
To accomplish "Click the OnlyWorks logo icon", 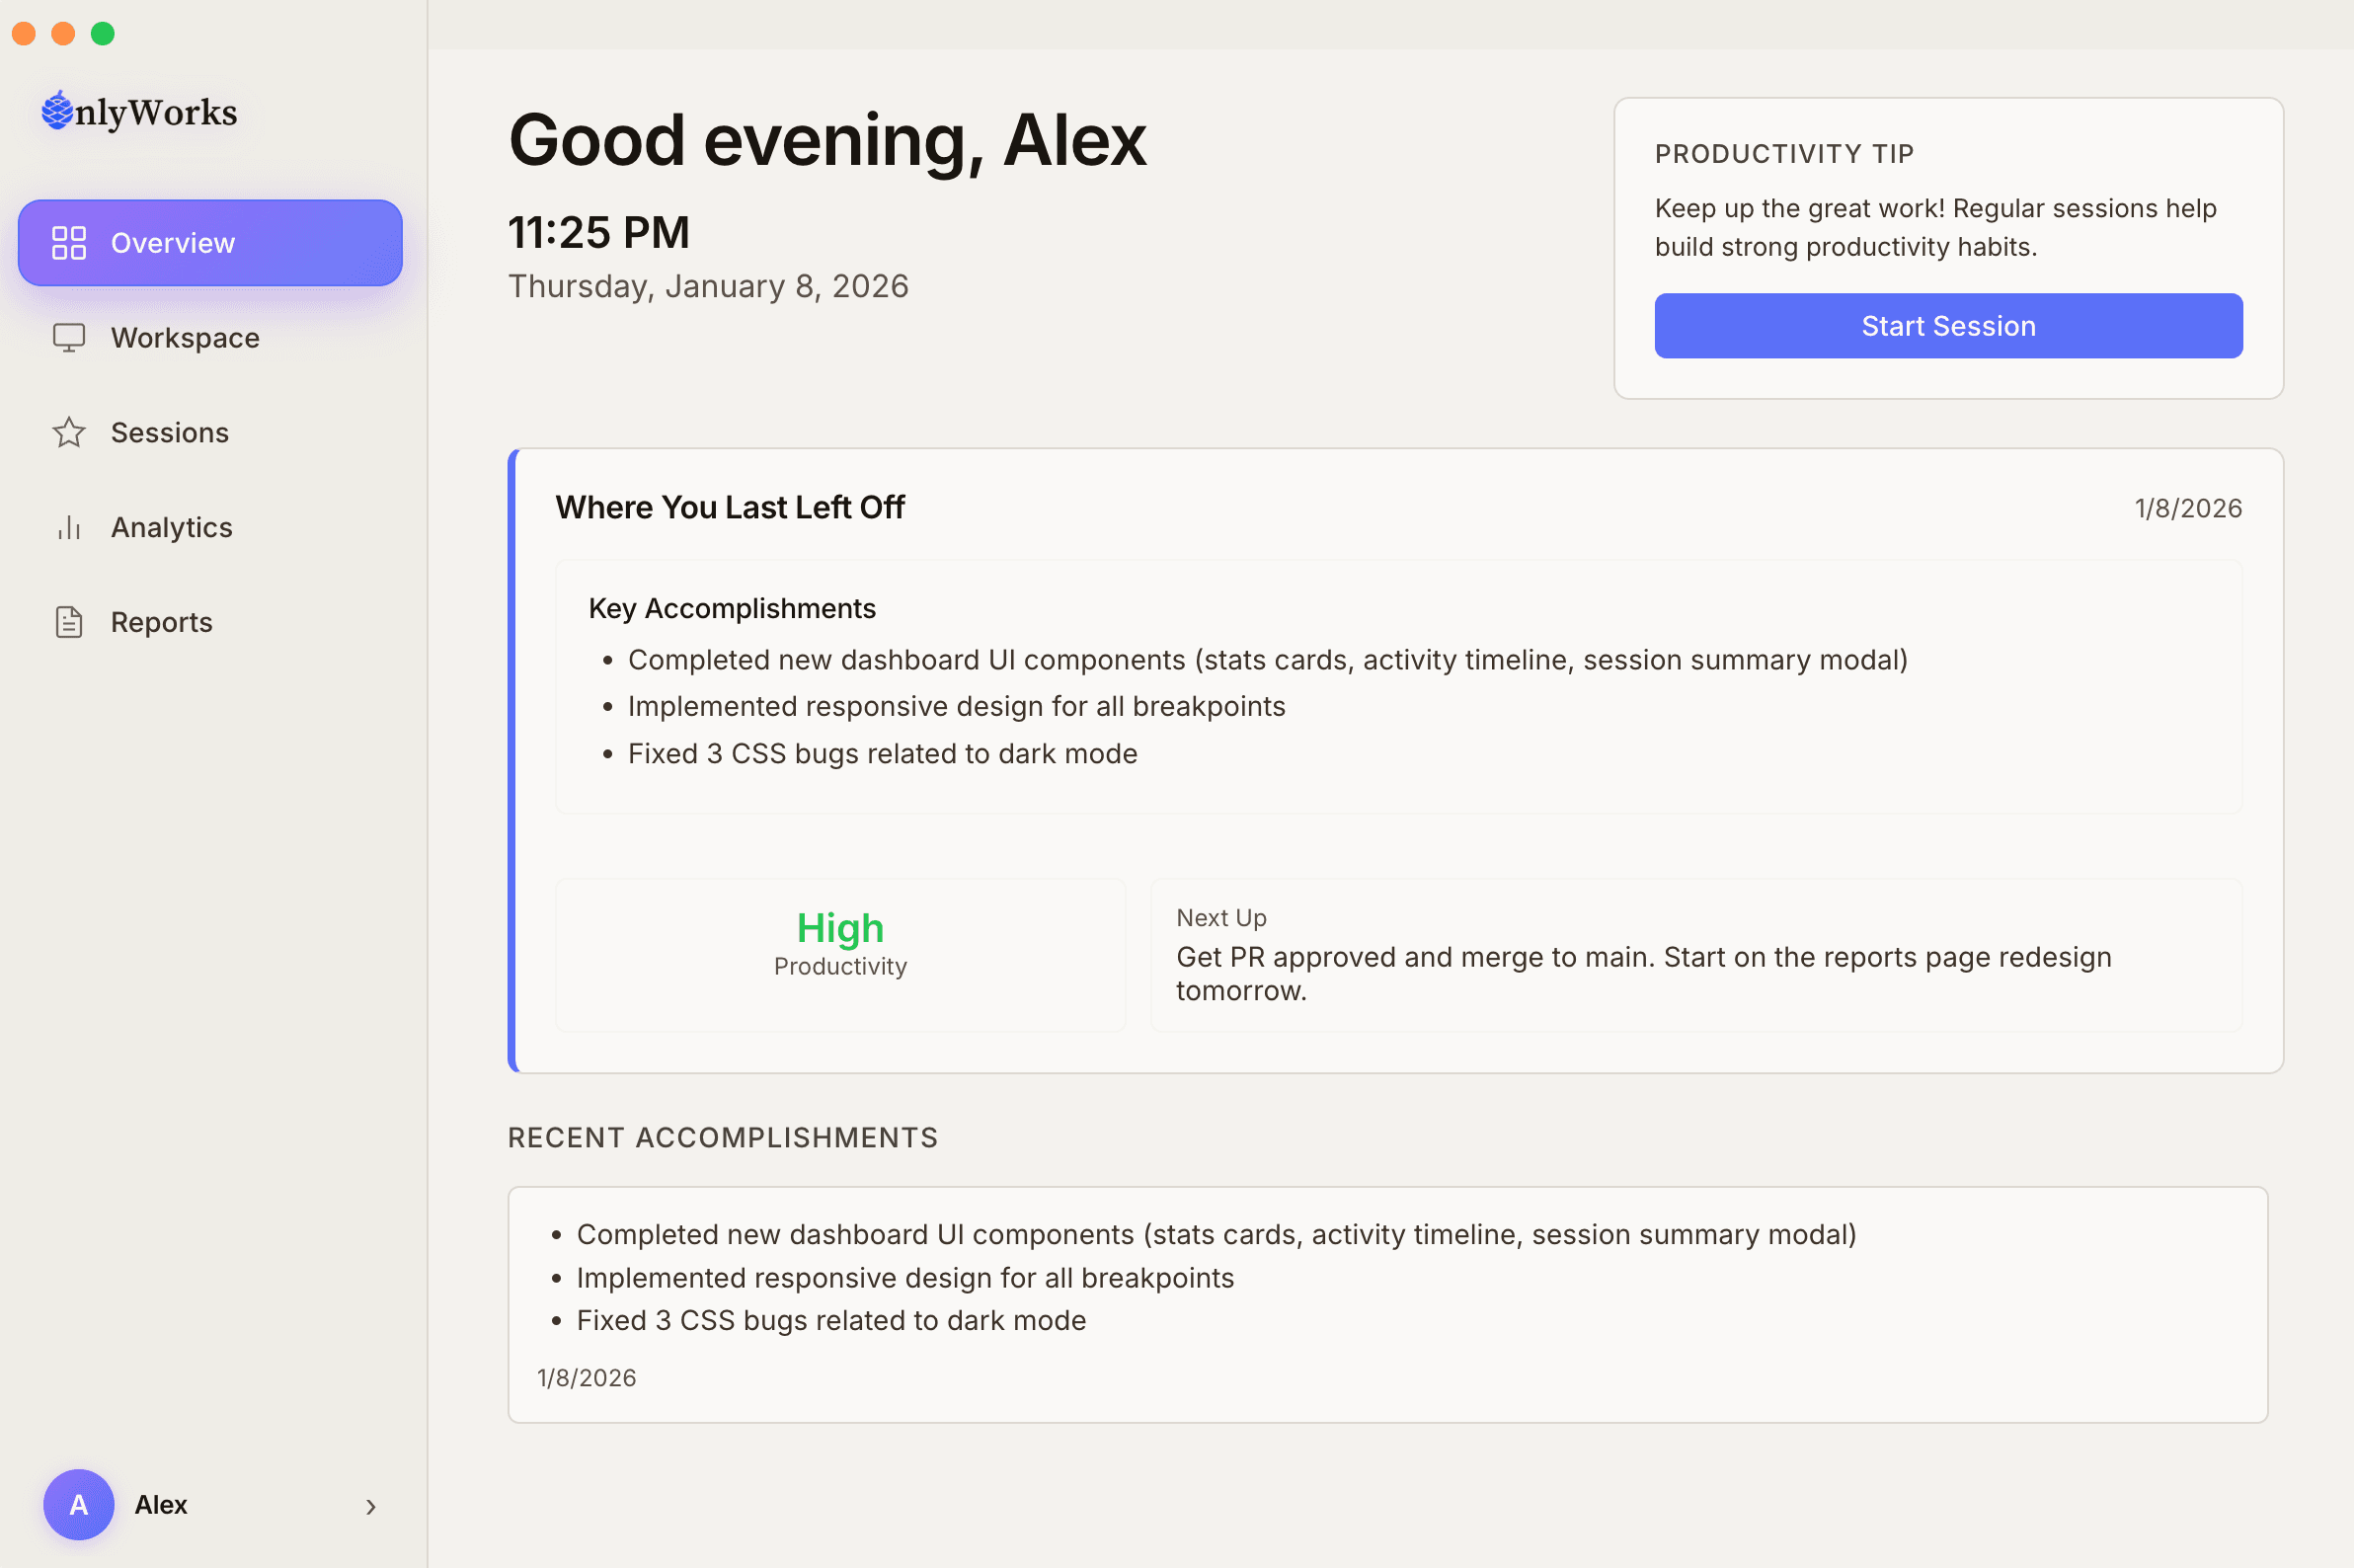I will (x=57, y=111).
